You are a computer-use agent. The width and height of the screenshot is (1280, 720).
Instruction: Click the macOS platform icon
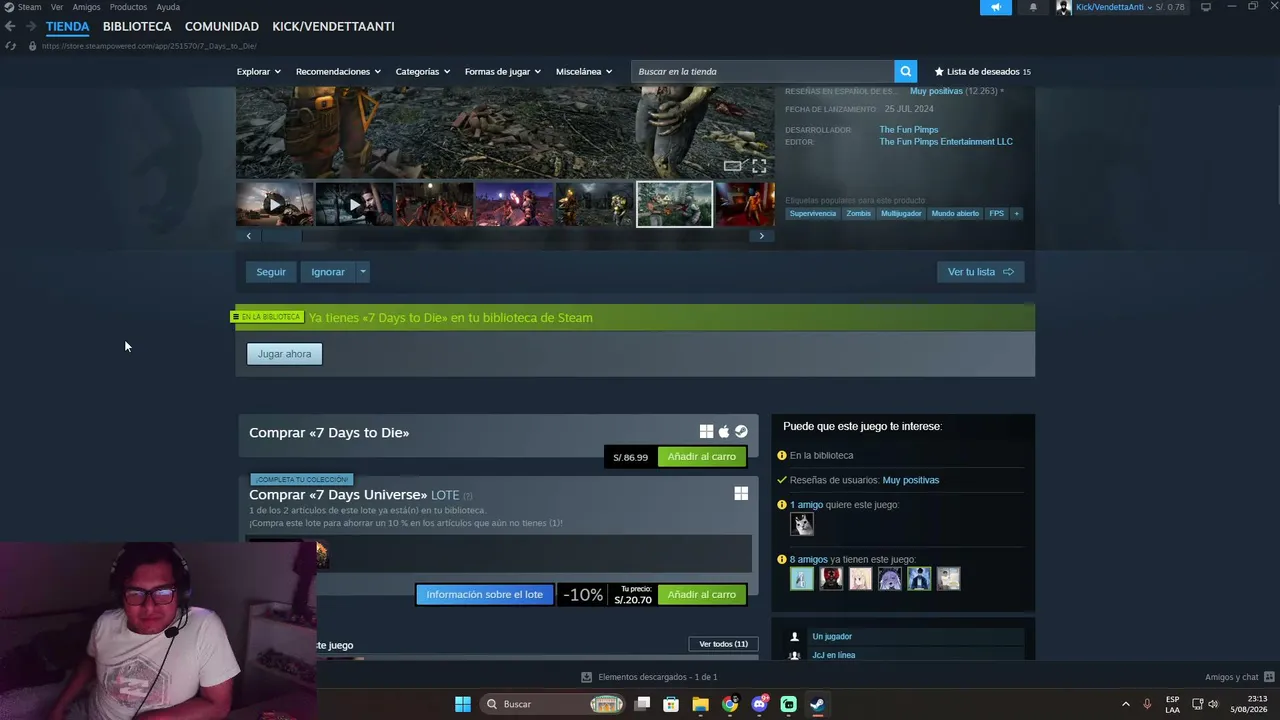[724, 432]
